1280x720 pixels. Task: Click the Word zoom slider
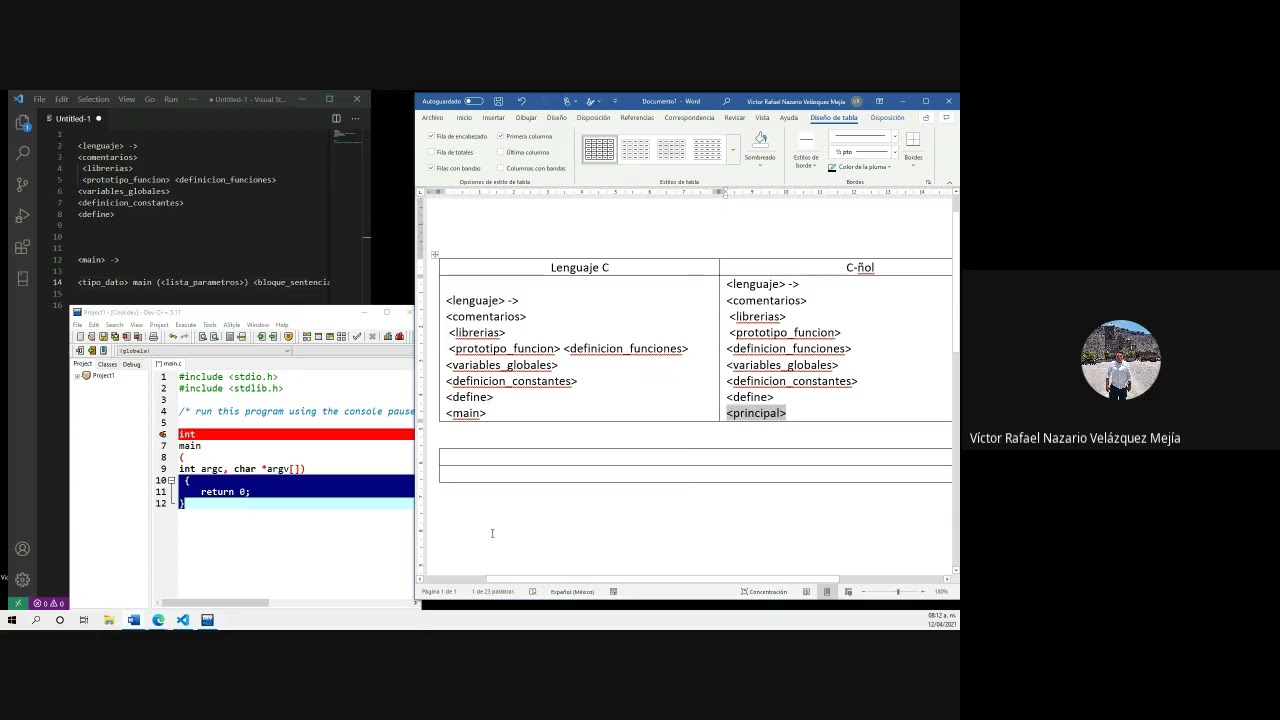[x=897, y=592]
